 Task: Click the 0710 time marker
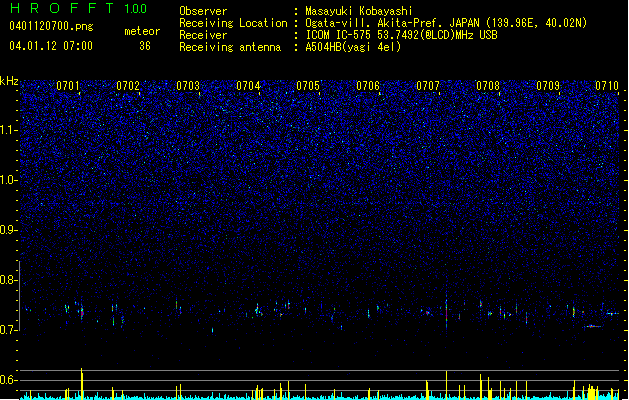607,85
